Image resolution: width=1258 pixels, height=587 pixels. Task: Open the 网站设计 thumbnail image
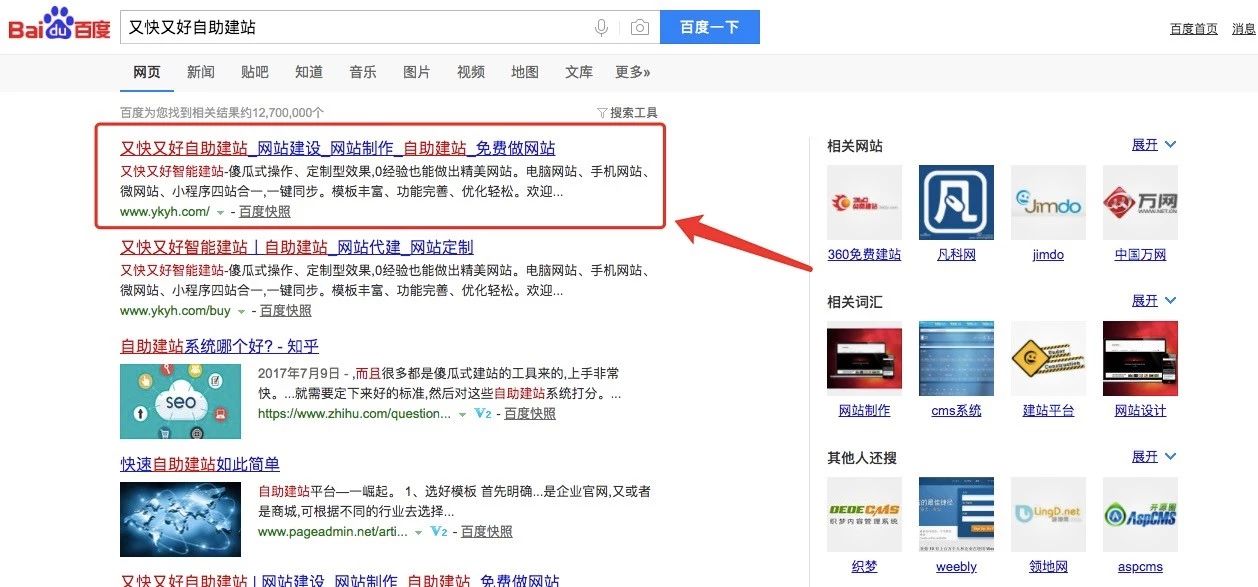coord(1140,359)
